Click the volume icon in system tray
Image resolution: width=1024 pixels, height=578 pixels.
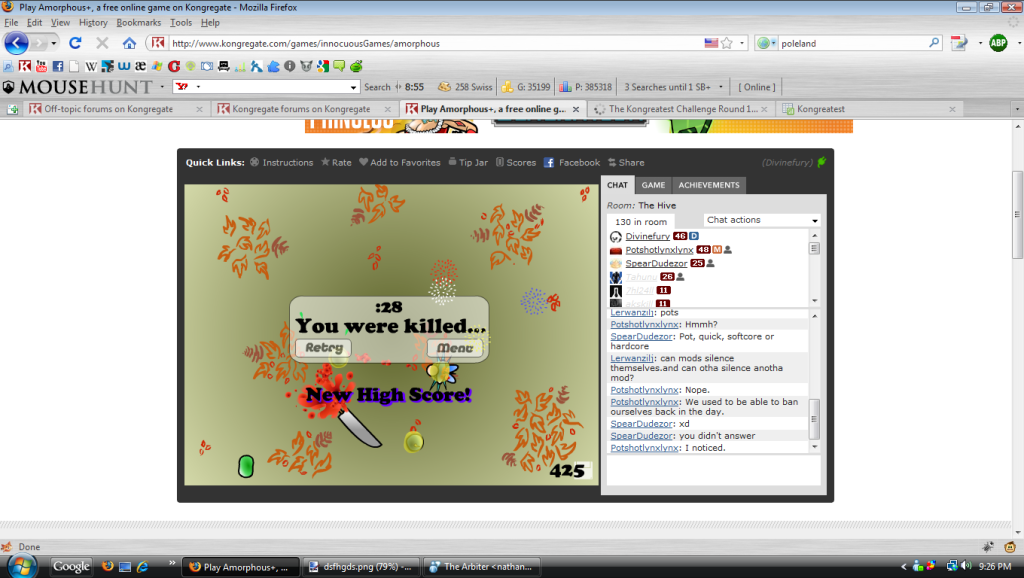tap(966, 566)
